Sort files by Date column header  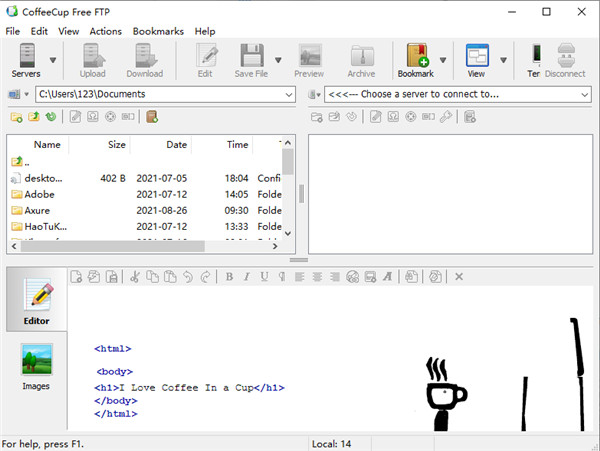[161, 145]
